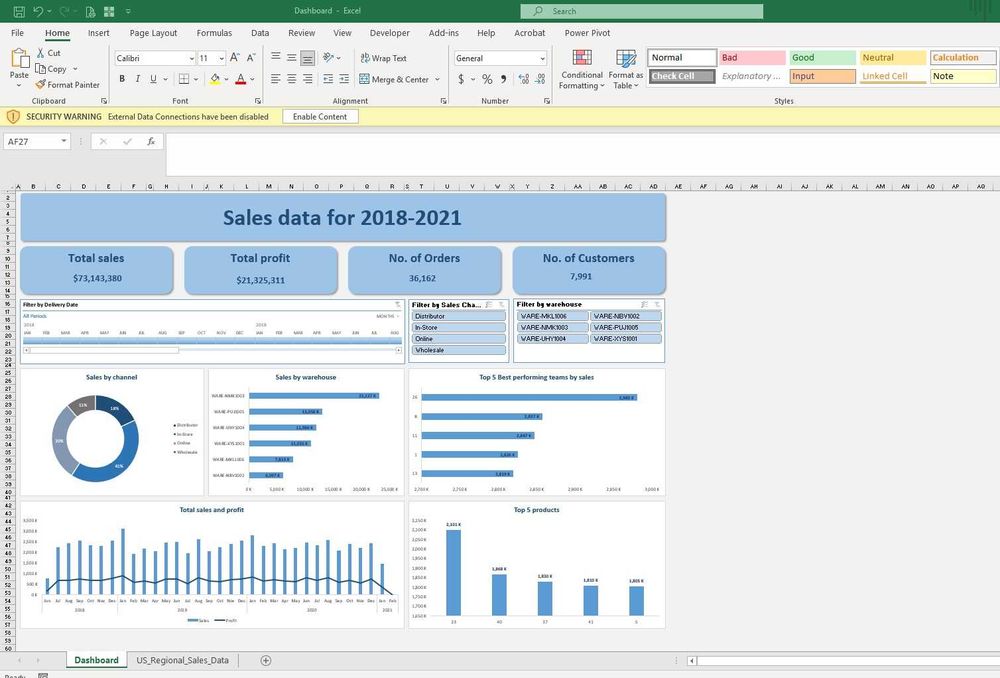Click Decrease Indent icon

click(328, 79)
